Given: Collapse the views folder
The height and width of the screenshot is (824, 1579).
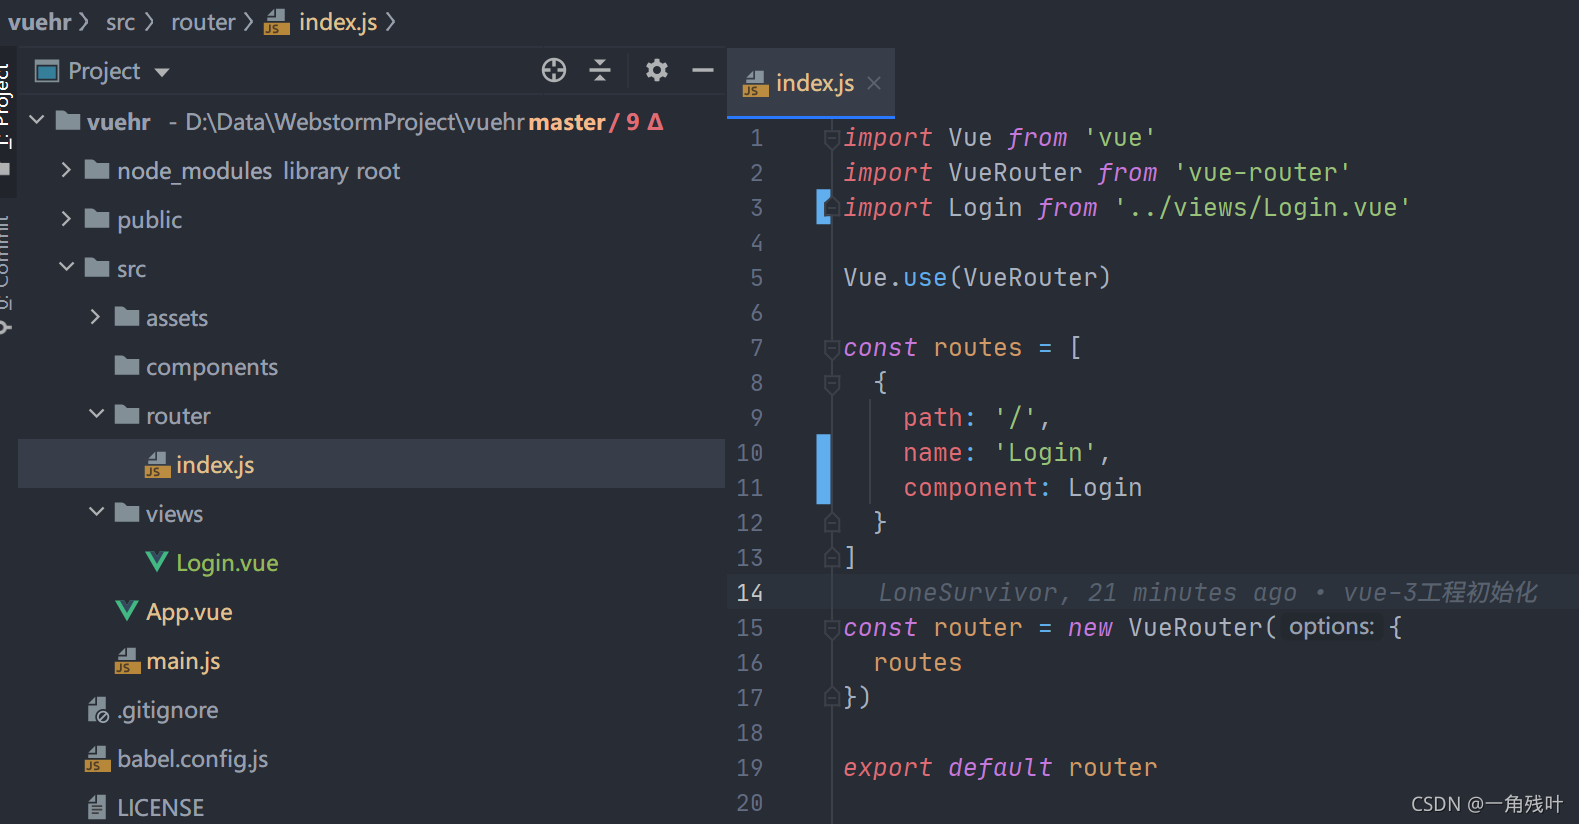Looking at the screenshot, I should tap(96, 513).
